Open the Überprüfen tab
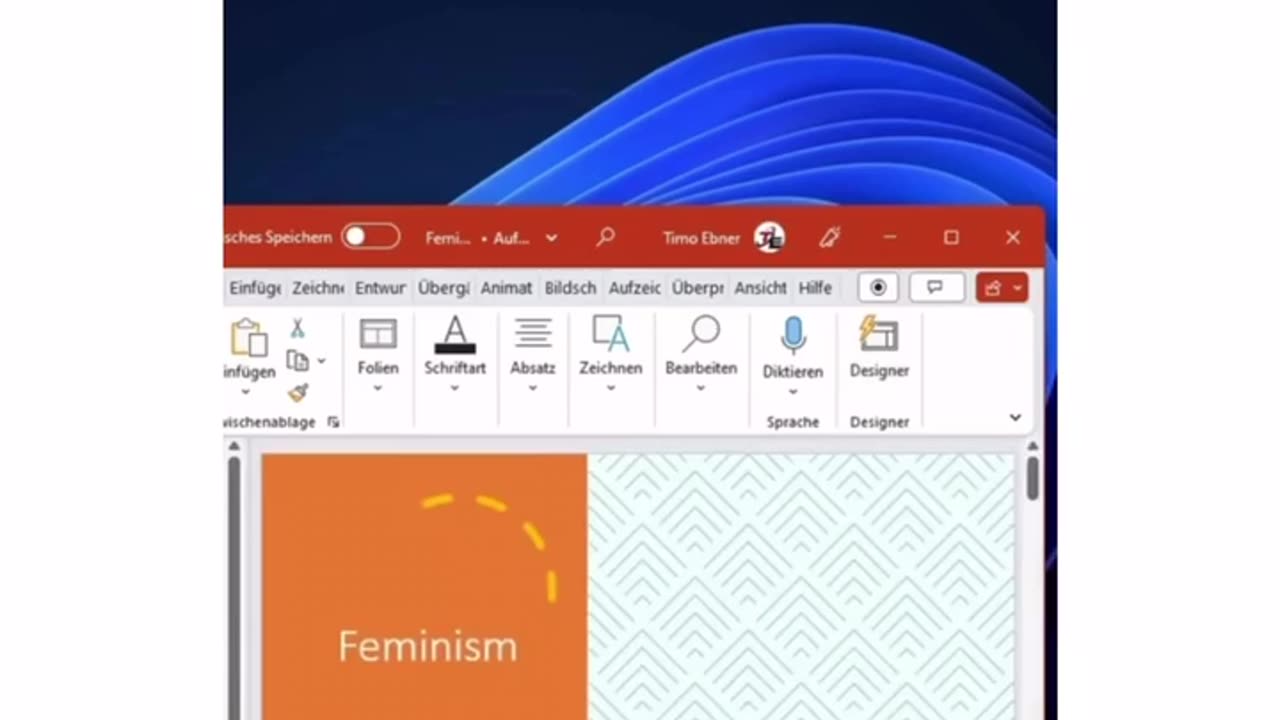Viewport: 1280px width, 720px height. [x=697, y=288]
